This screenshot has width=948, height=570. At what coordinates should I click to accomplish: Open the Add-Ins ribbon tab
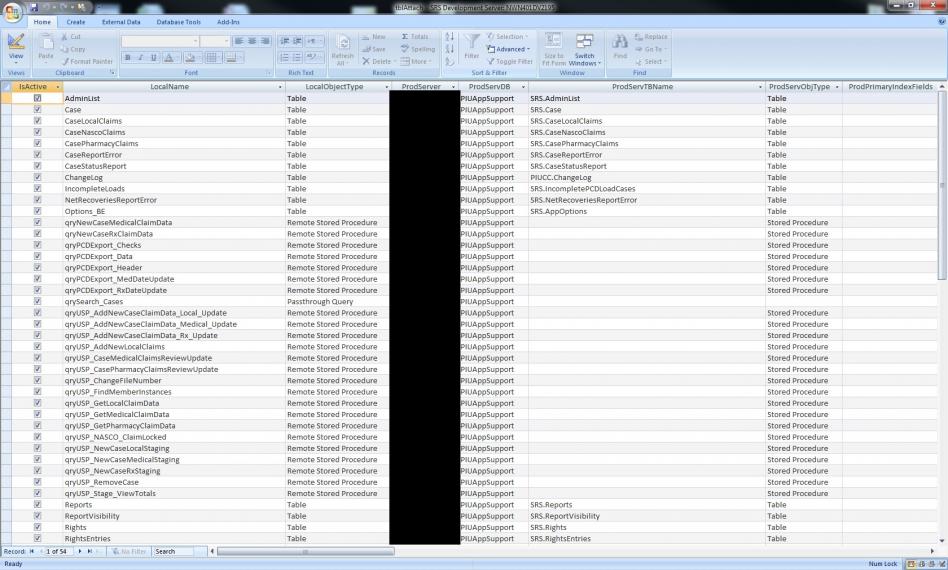pyautogui.click(x=228, y=22)
